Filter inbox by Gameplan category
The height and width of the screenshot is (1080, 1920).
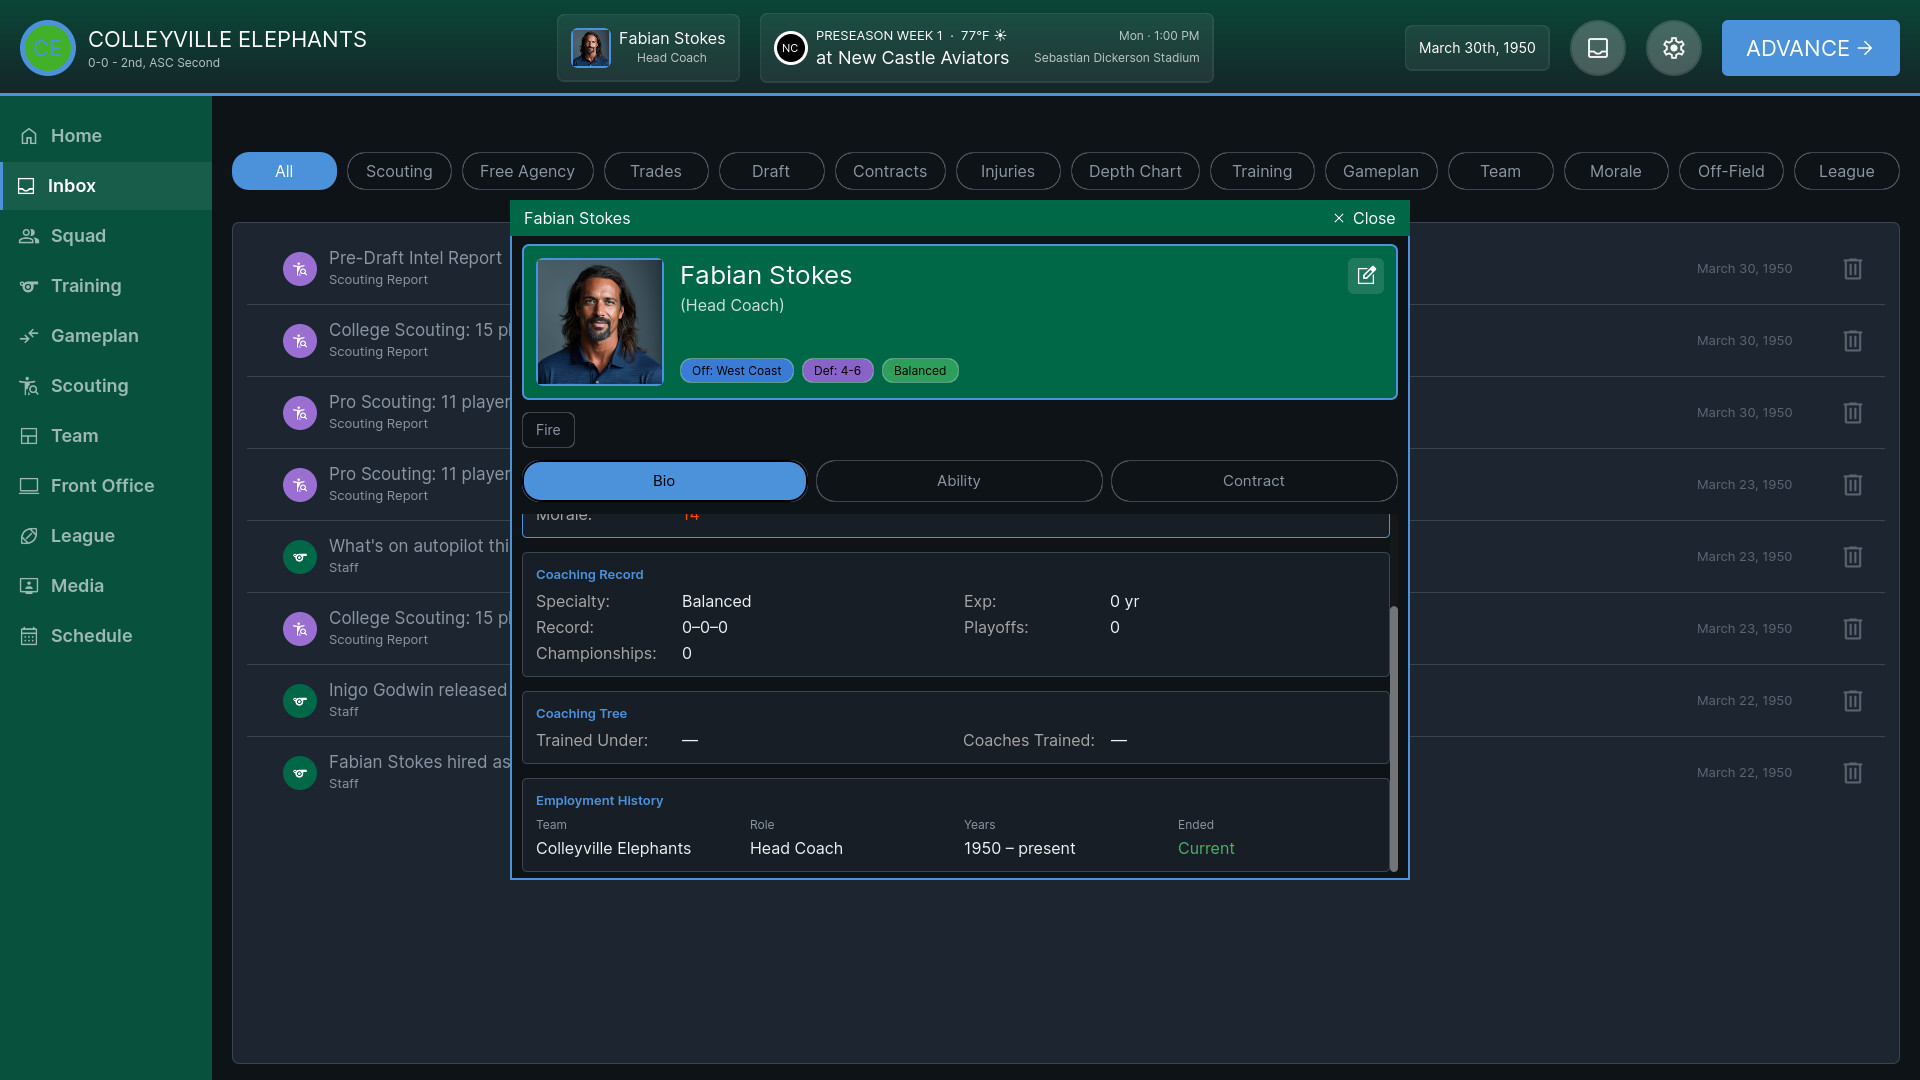coord(1381,171)
